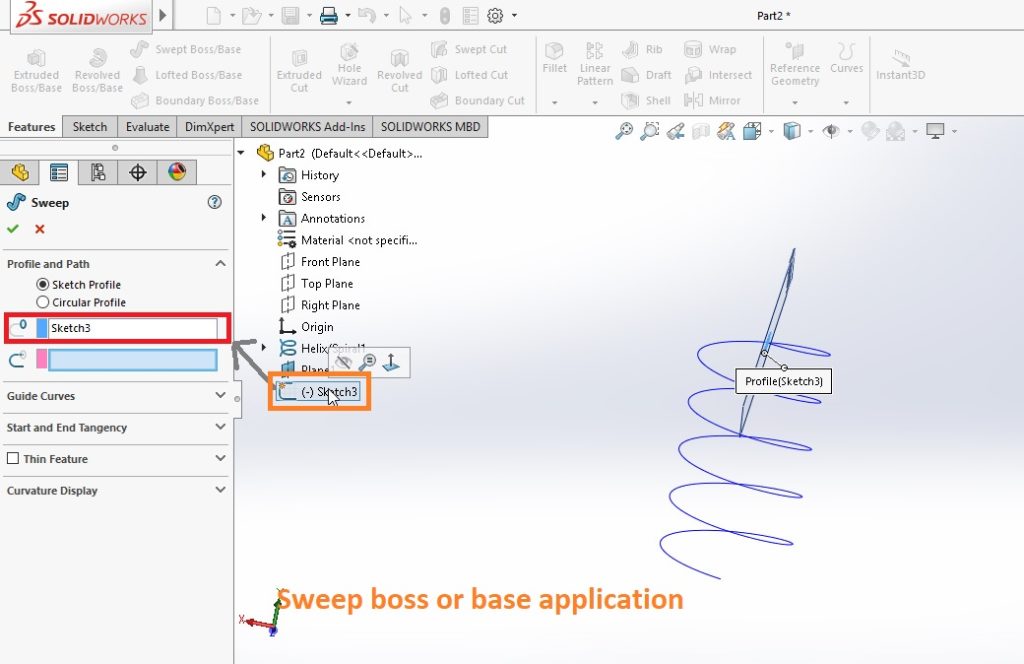This screenshot has width=1024, height=664.
Task: Switch to the Evaluate tab
Action: tap(148, 127)
